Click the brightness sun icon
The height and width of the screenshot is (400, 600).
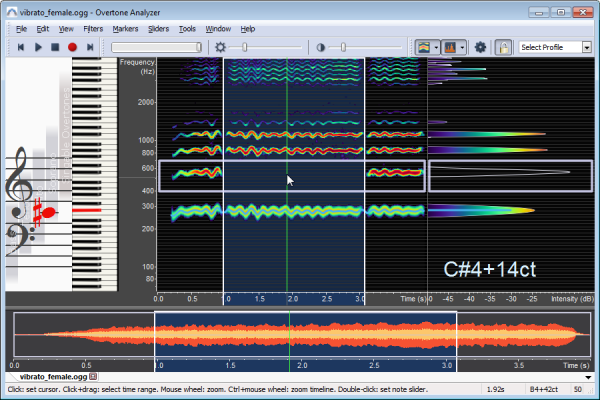(220, 47)
